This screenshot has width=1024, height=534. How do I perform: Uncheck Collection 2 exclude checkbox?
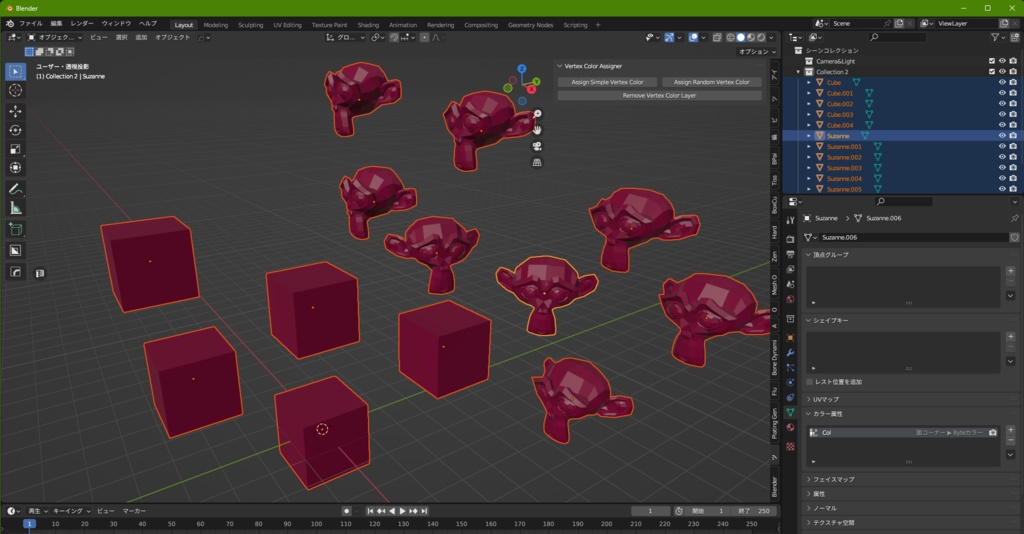[x=992, y=72]
